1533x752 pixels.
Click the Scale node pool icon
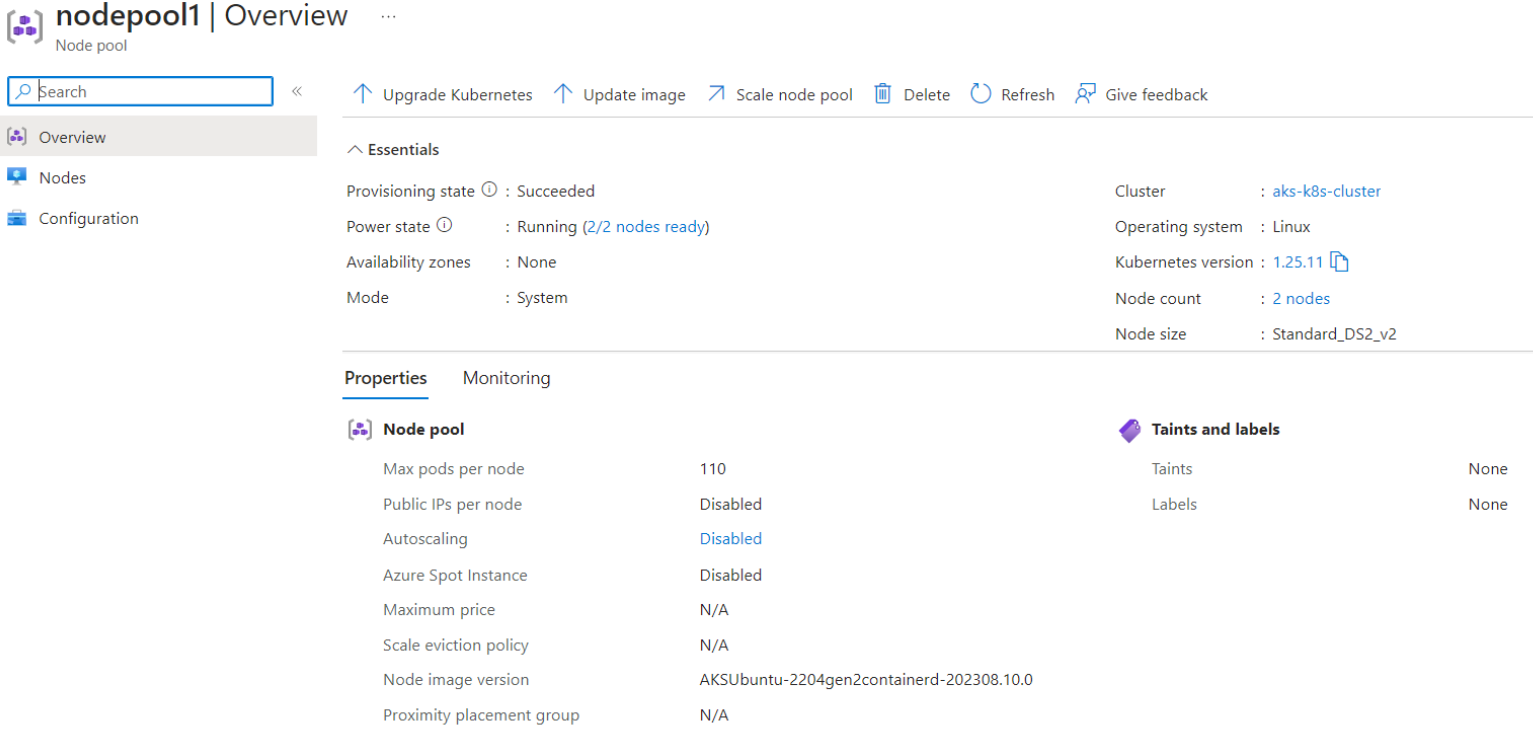pos(716,94)
